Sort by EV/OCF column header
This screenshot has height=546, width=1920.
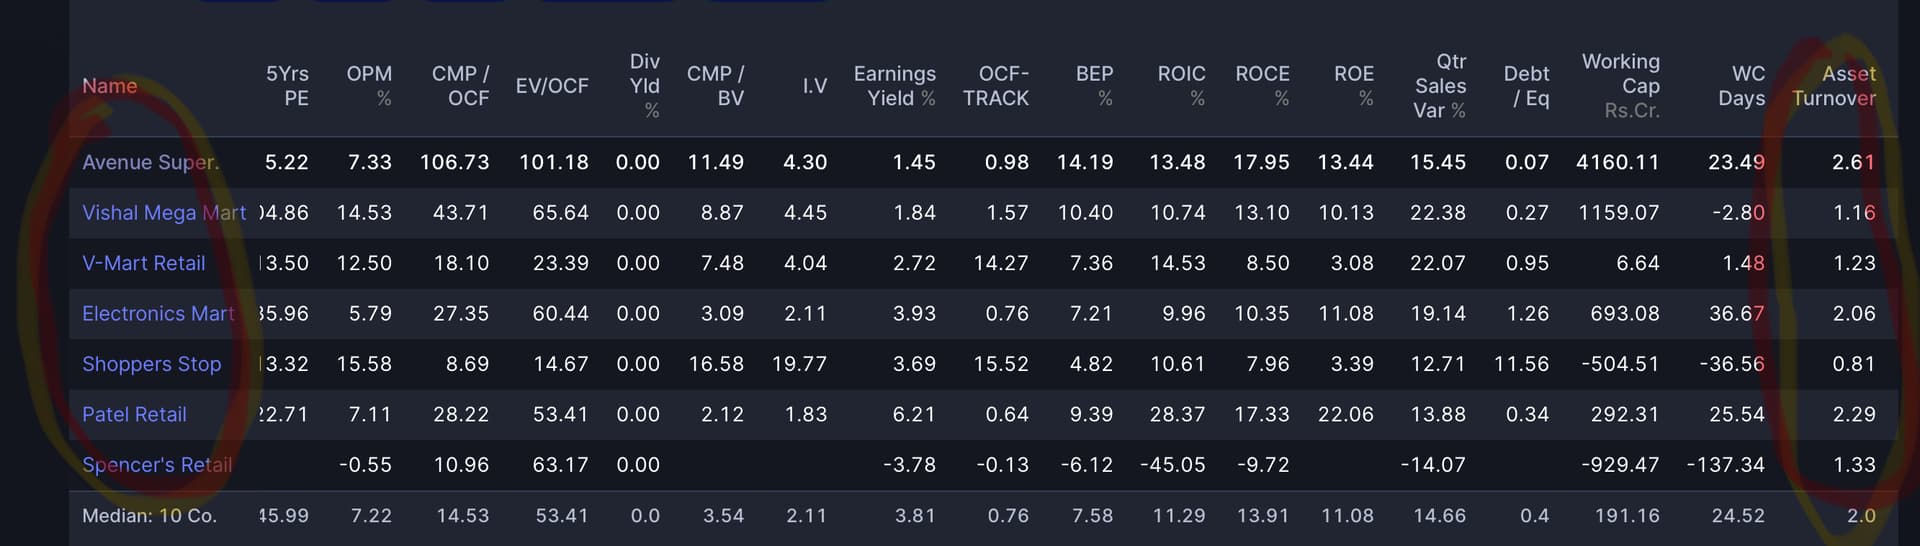552,86
